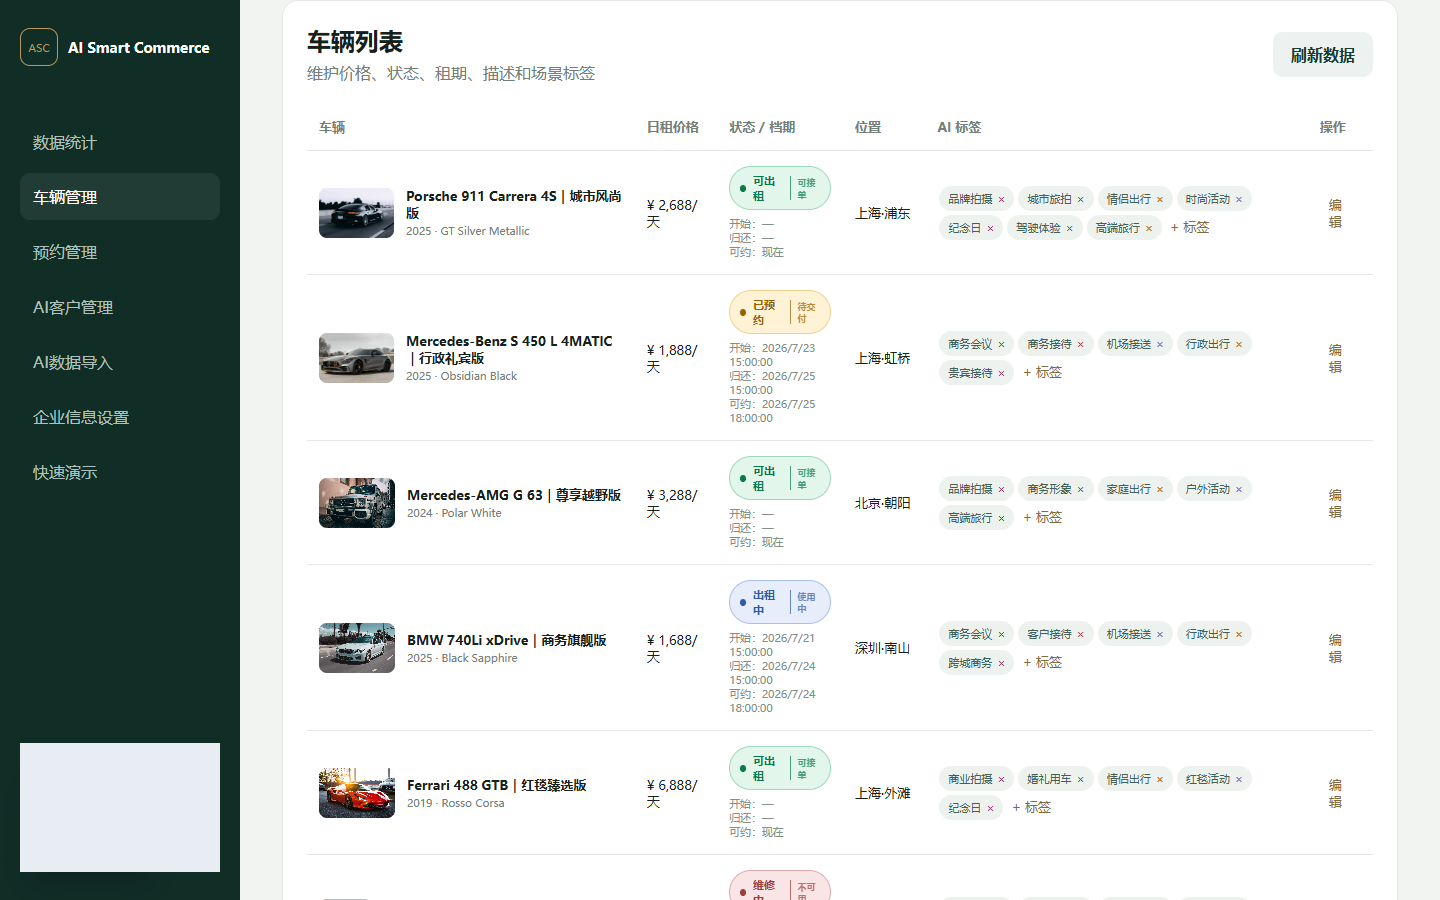This screenshot has width=1440, height=900.
Task: Edit the Ferrari 488 GTB row
Action: click(1335, 793)
